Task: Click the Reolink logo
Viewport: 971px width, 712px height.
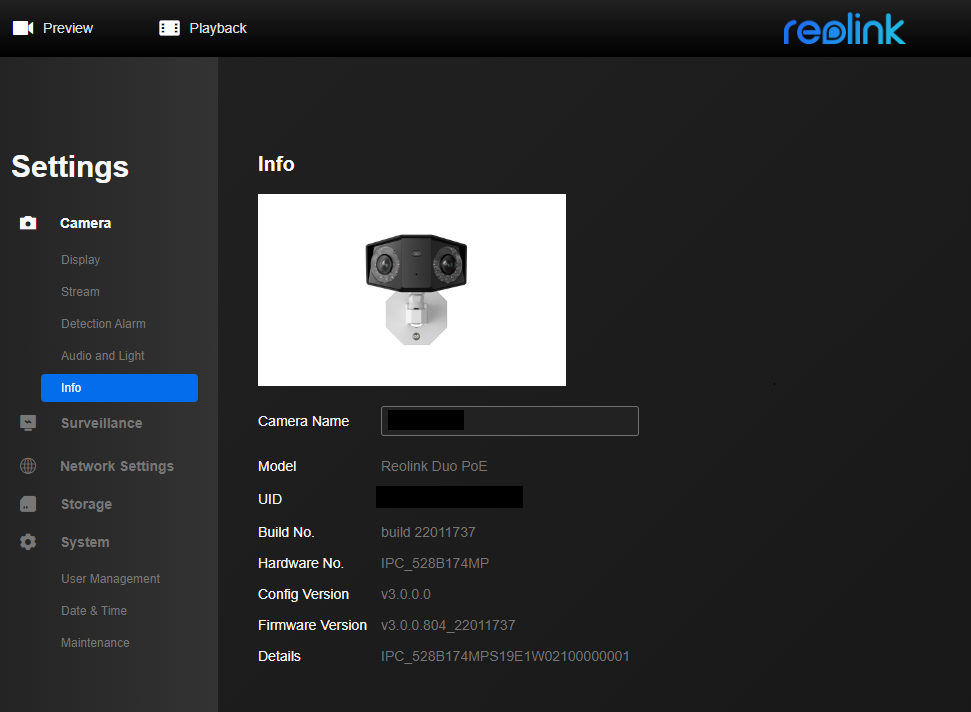Action: coord(844,29)
